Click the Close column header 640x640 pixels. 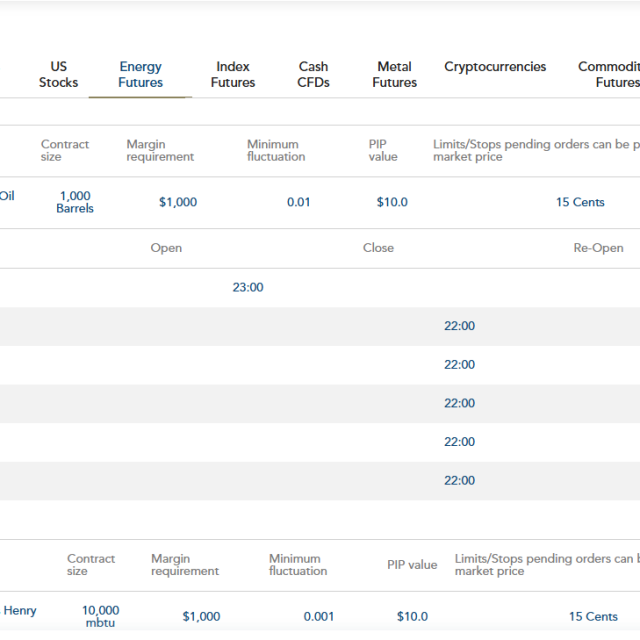tap(378, 248)
